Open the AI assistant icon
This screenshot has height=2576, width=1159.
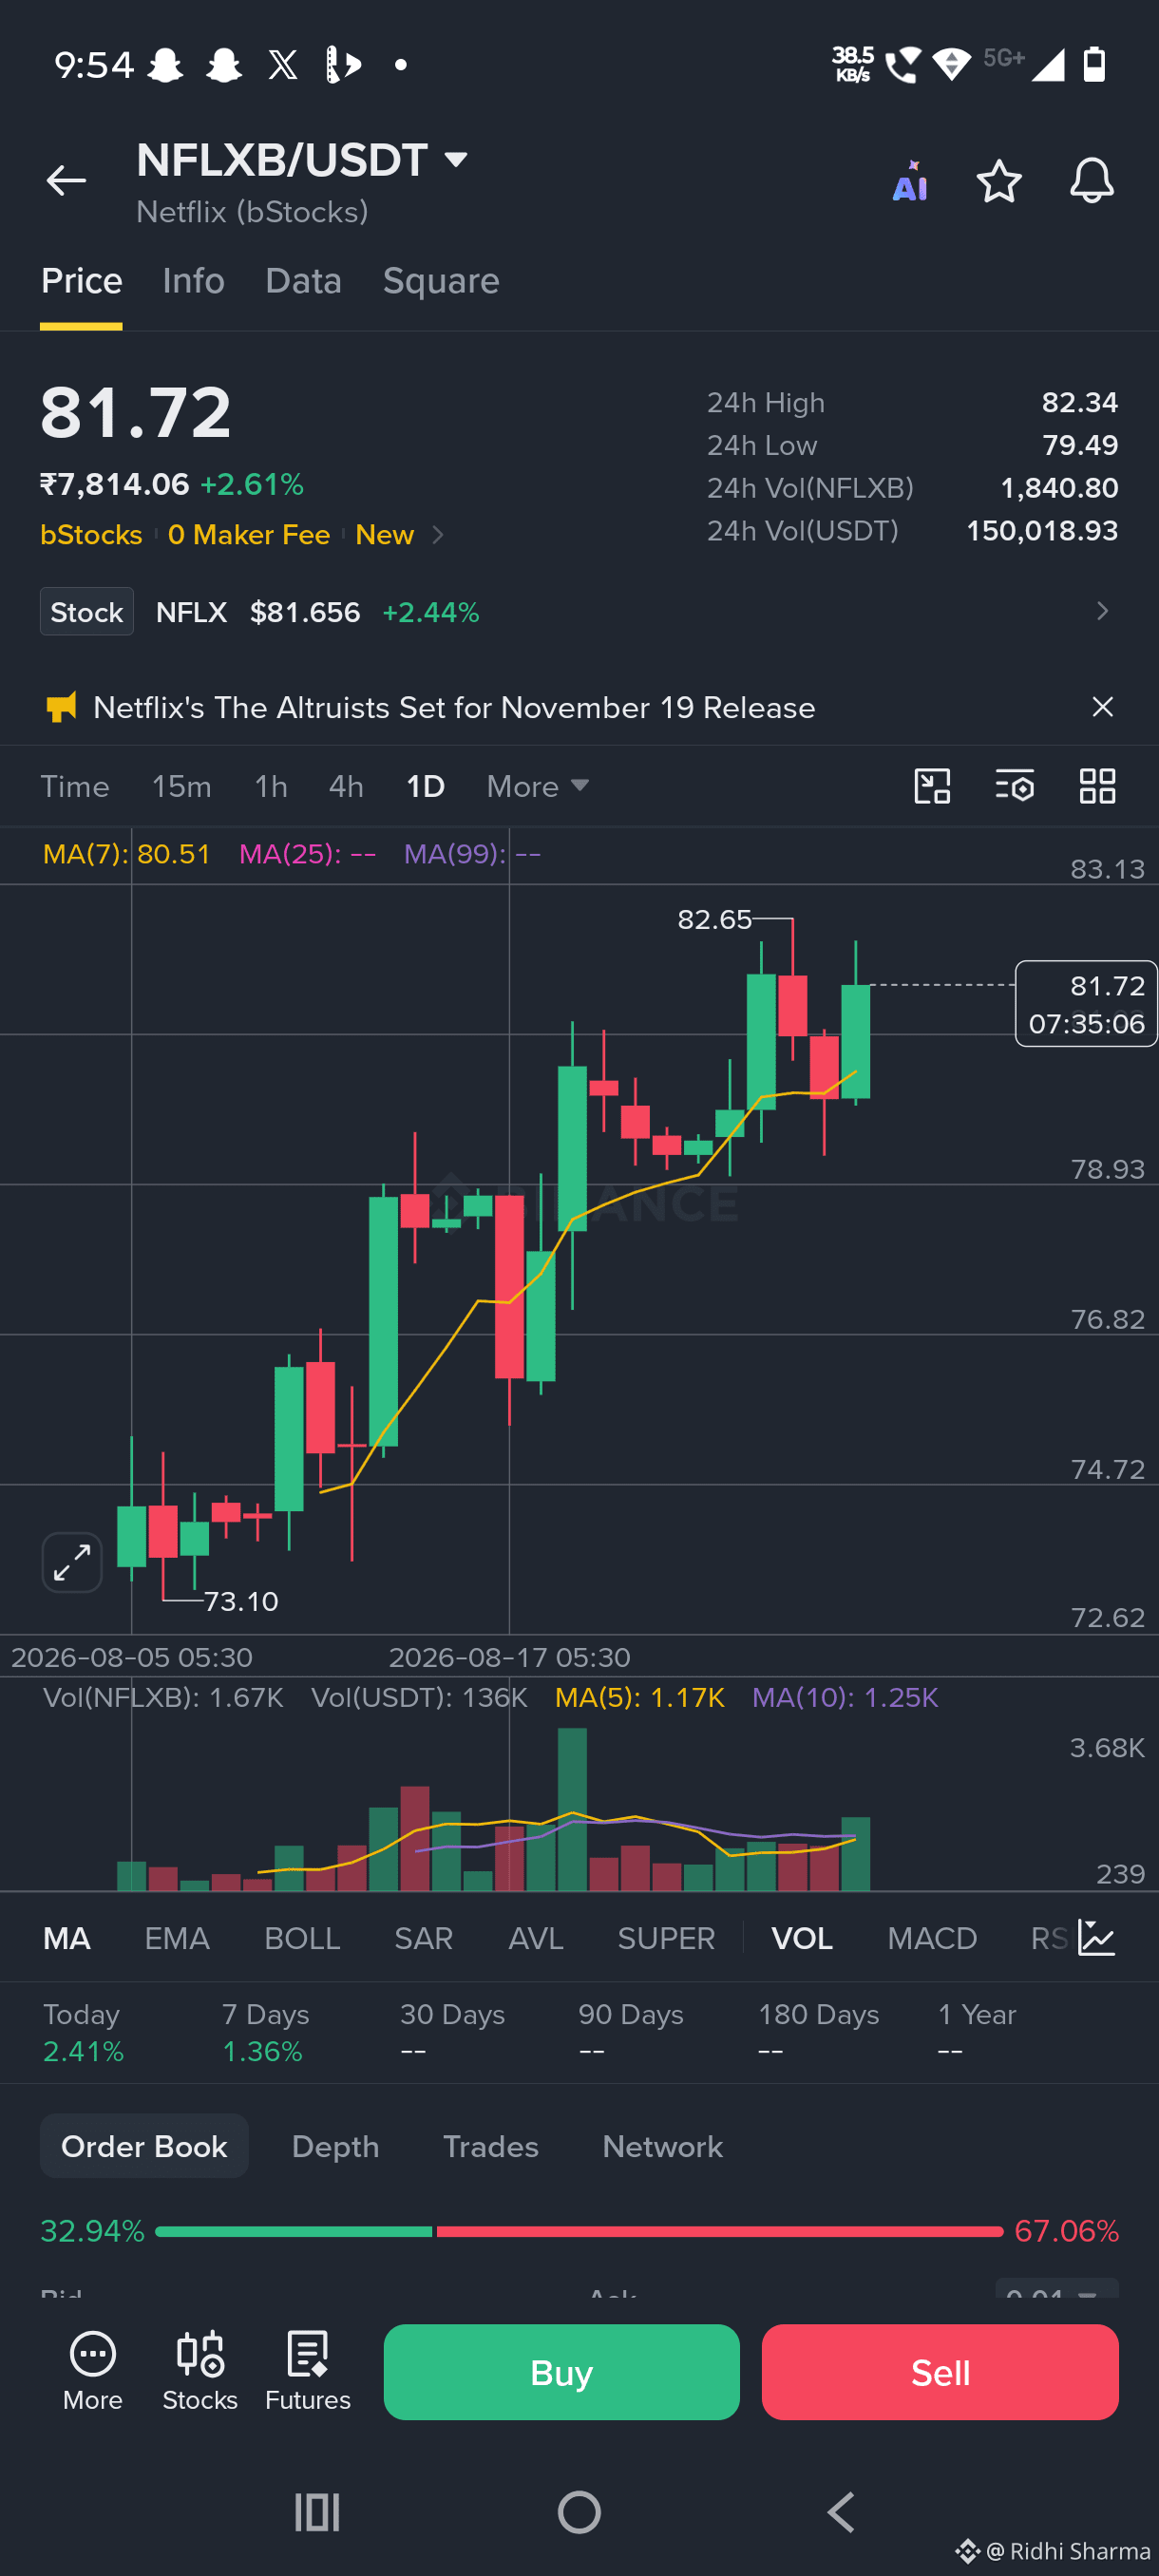pyautogui.click(x=910, y=182)
